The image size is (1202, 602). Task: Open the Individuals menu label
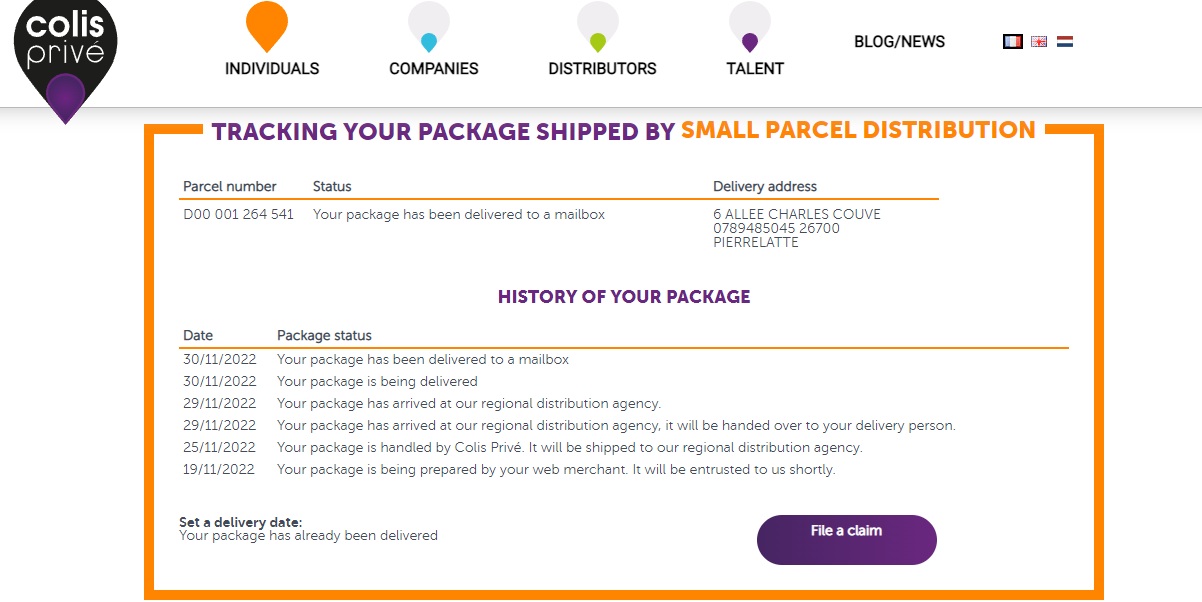point(272,69)
